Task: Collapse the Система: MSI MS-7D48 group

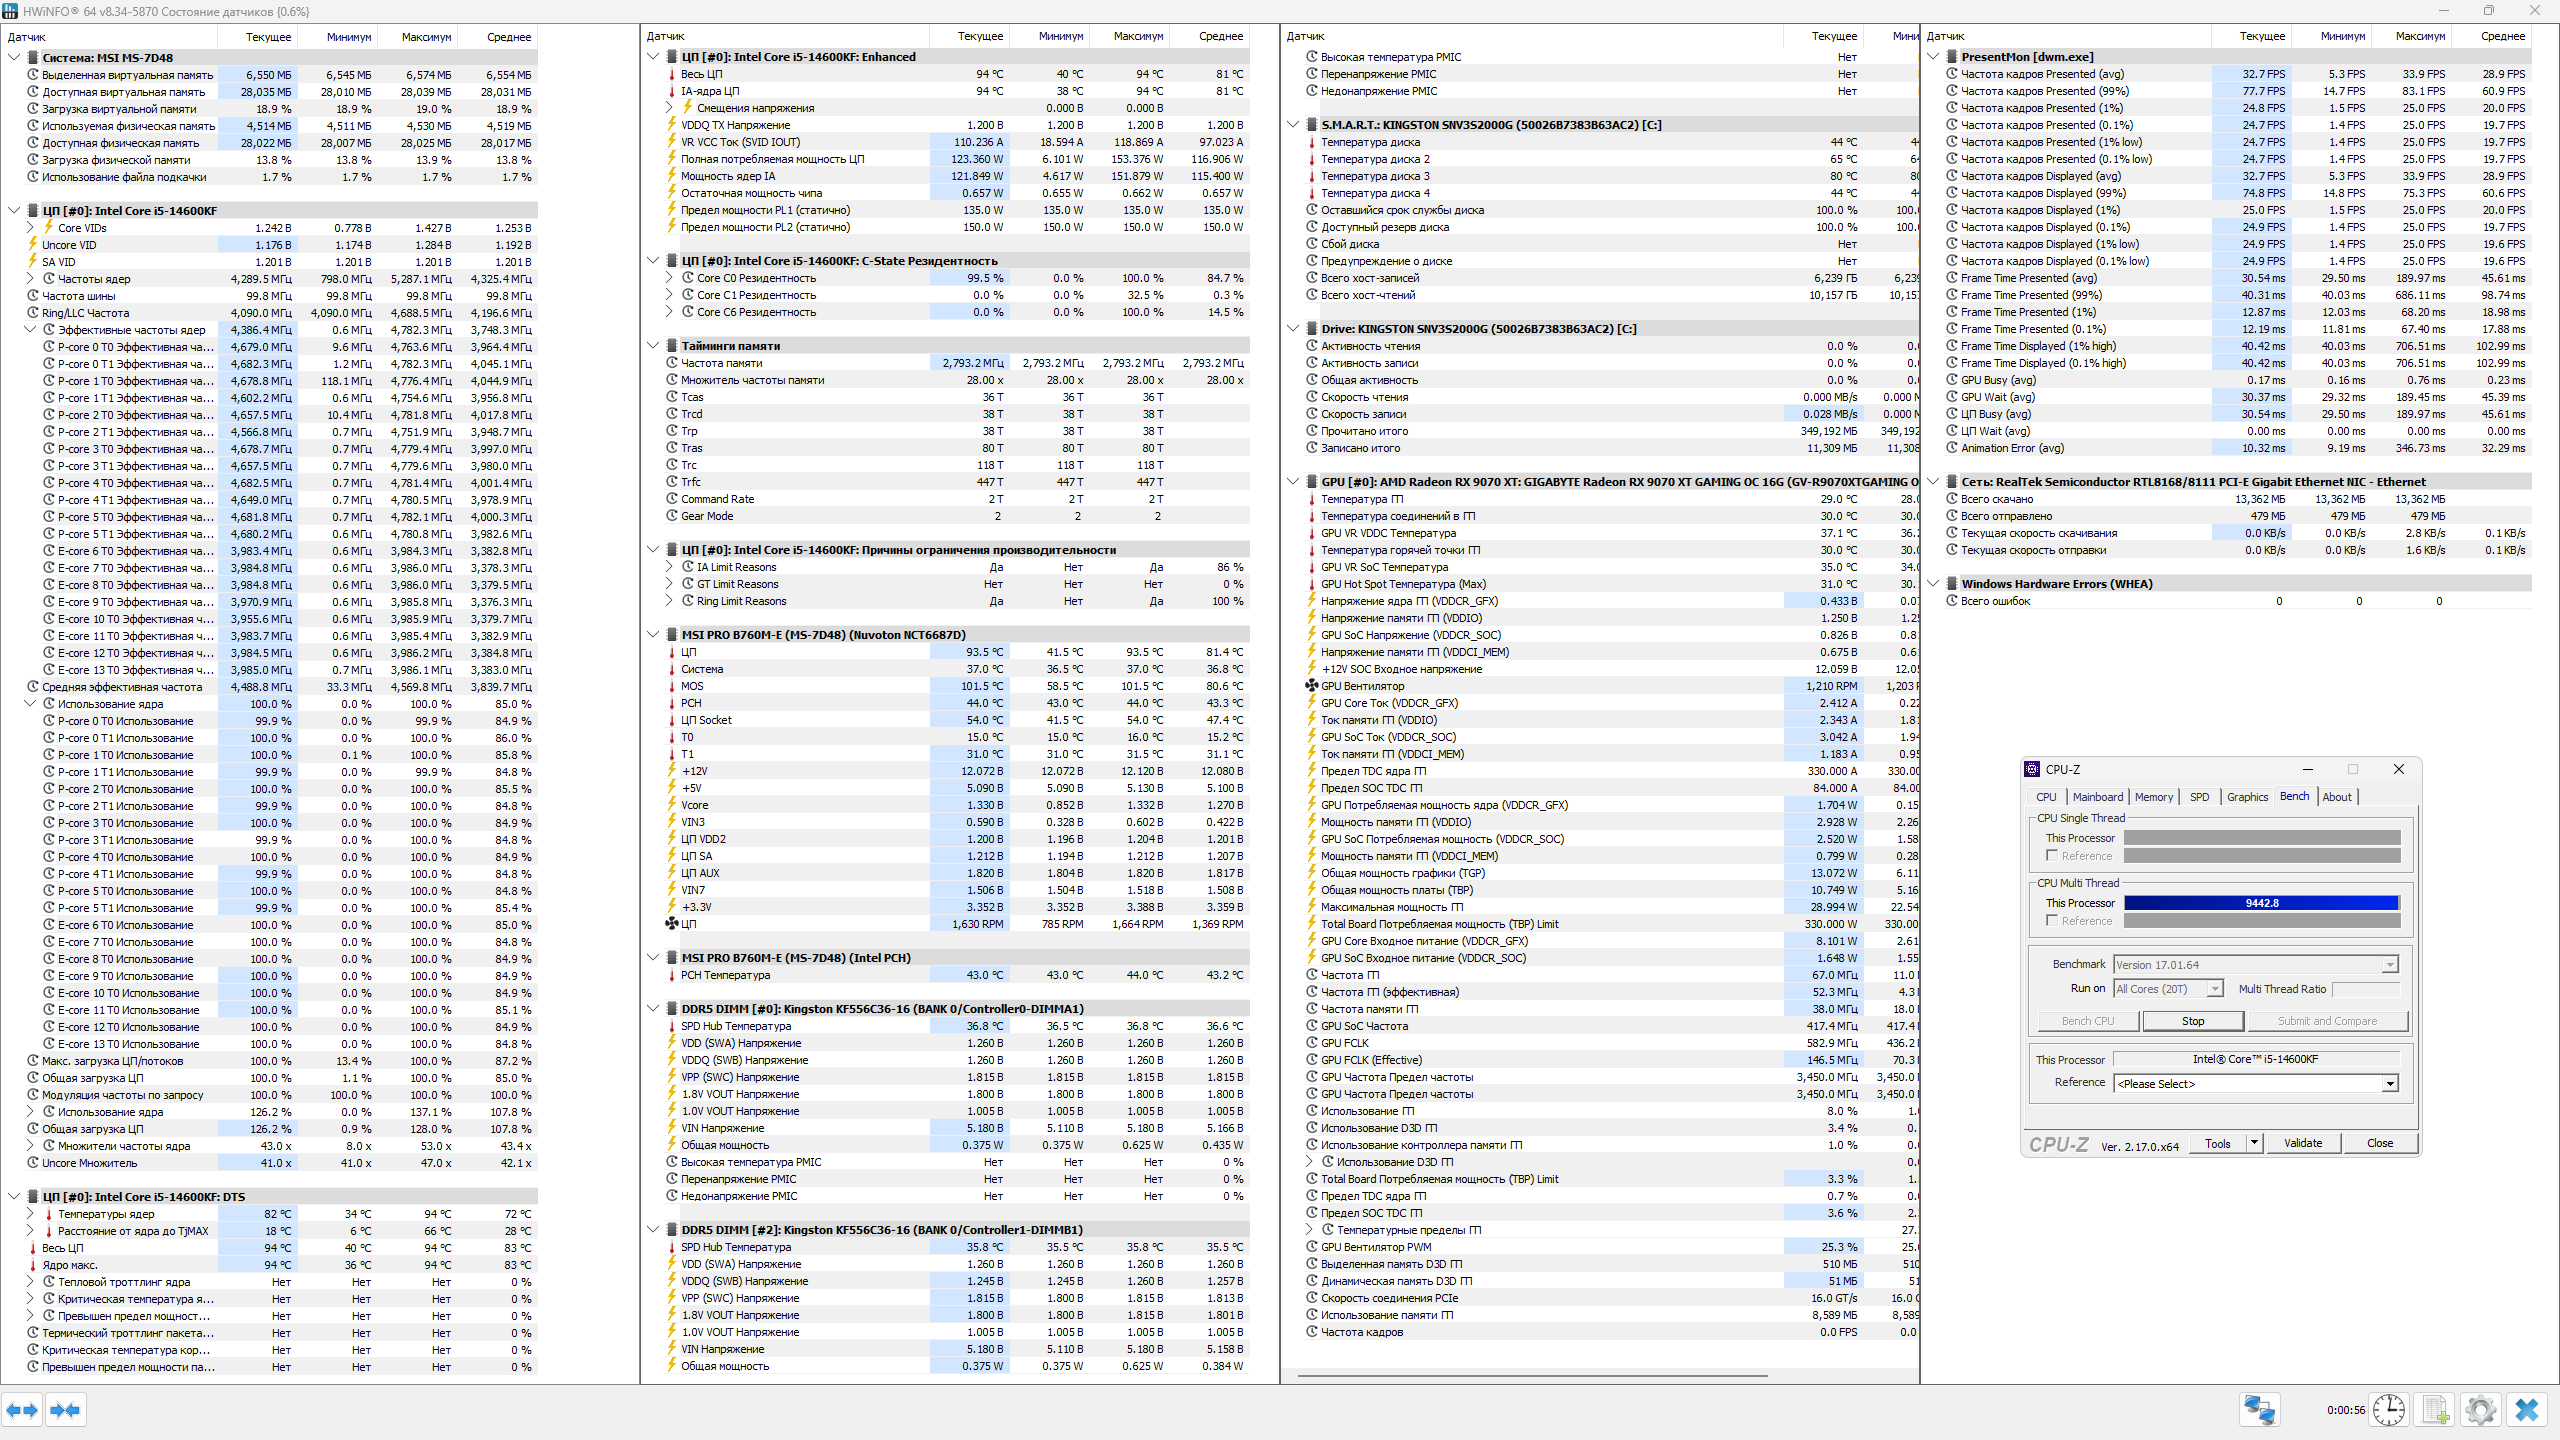Action: click(14, 57)
